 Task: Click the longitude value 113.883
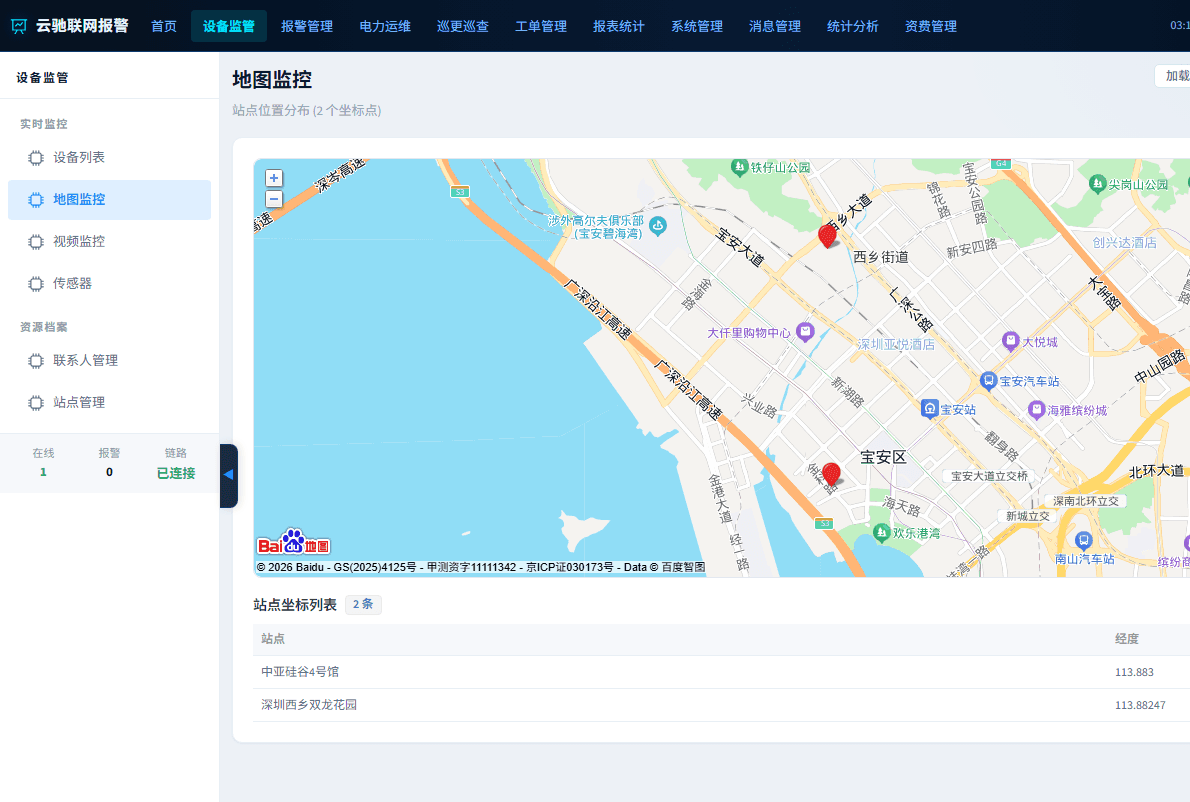coord(1134,672)
